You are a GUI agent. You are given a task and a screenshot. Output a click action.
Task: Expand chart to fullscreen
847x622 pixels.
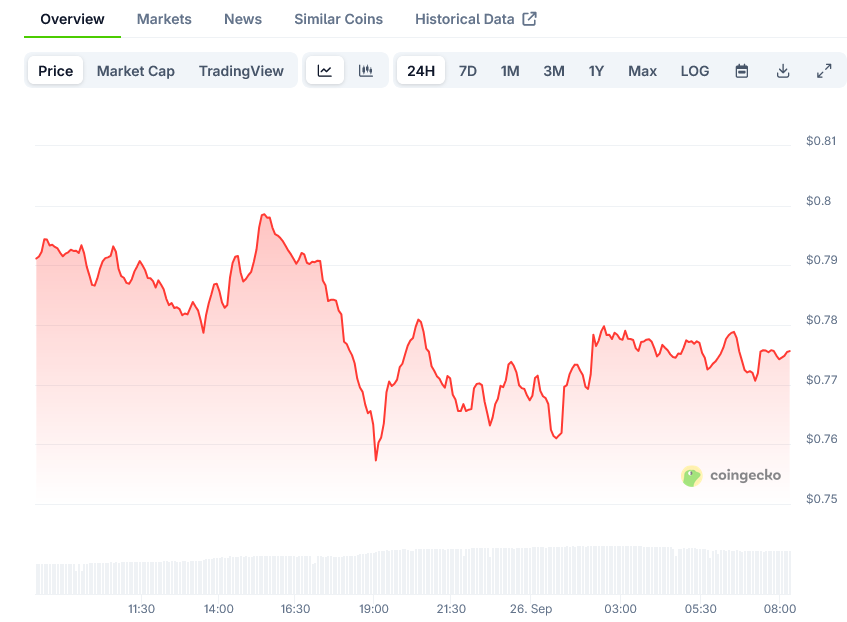coord(824,71)
